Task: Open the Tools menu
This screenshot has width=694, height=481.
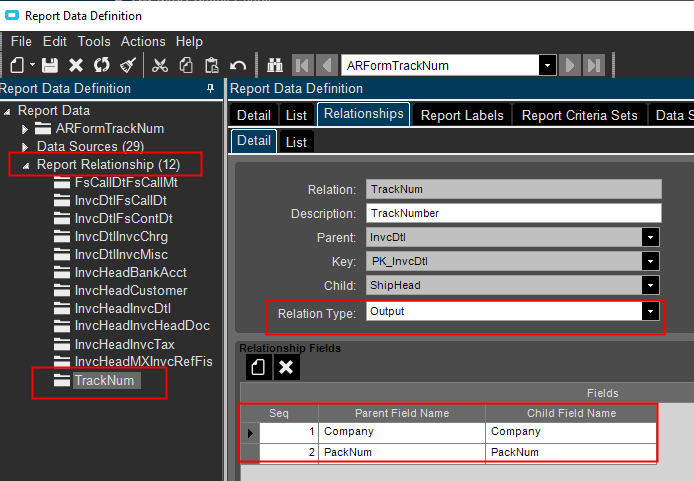Action: click(x=94, y=41)
